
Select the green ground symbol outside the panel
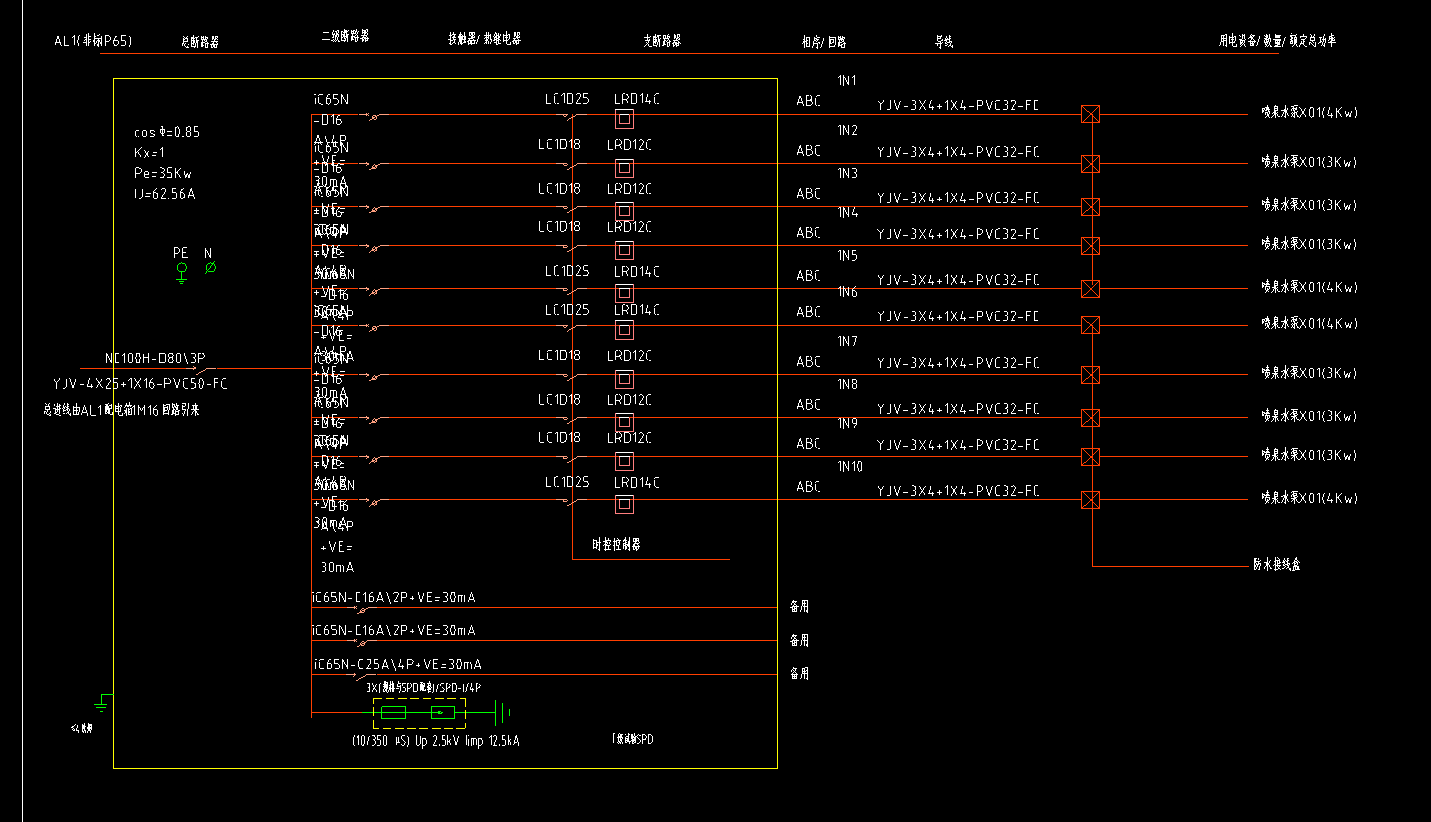coord(103,702)
